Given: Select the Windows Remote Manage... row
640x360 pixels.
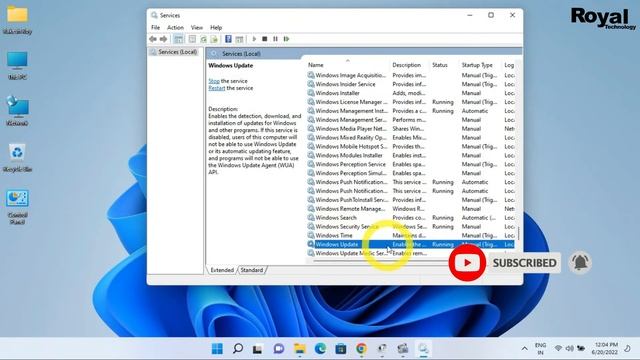Looking at the screenshot, I should tap(410, 209).
